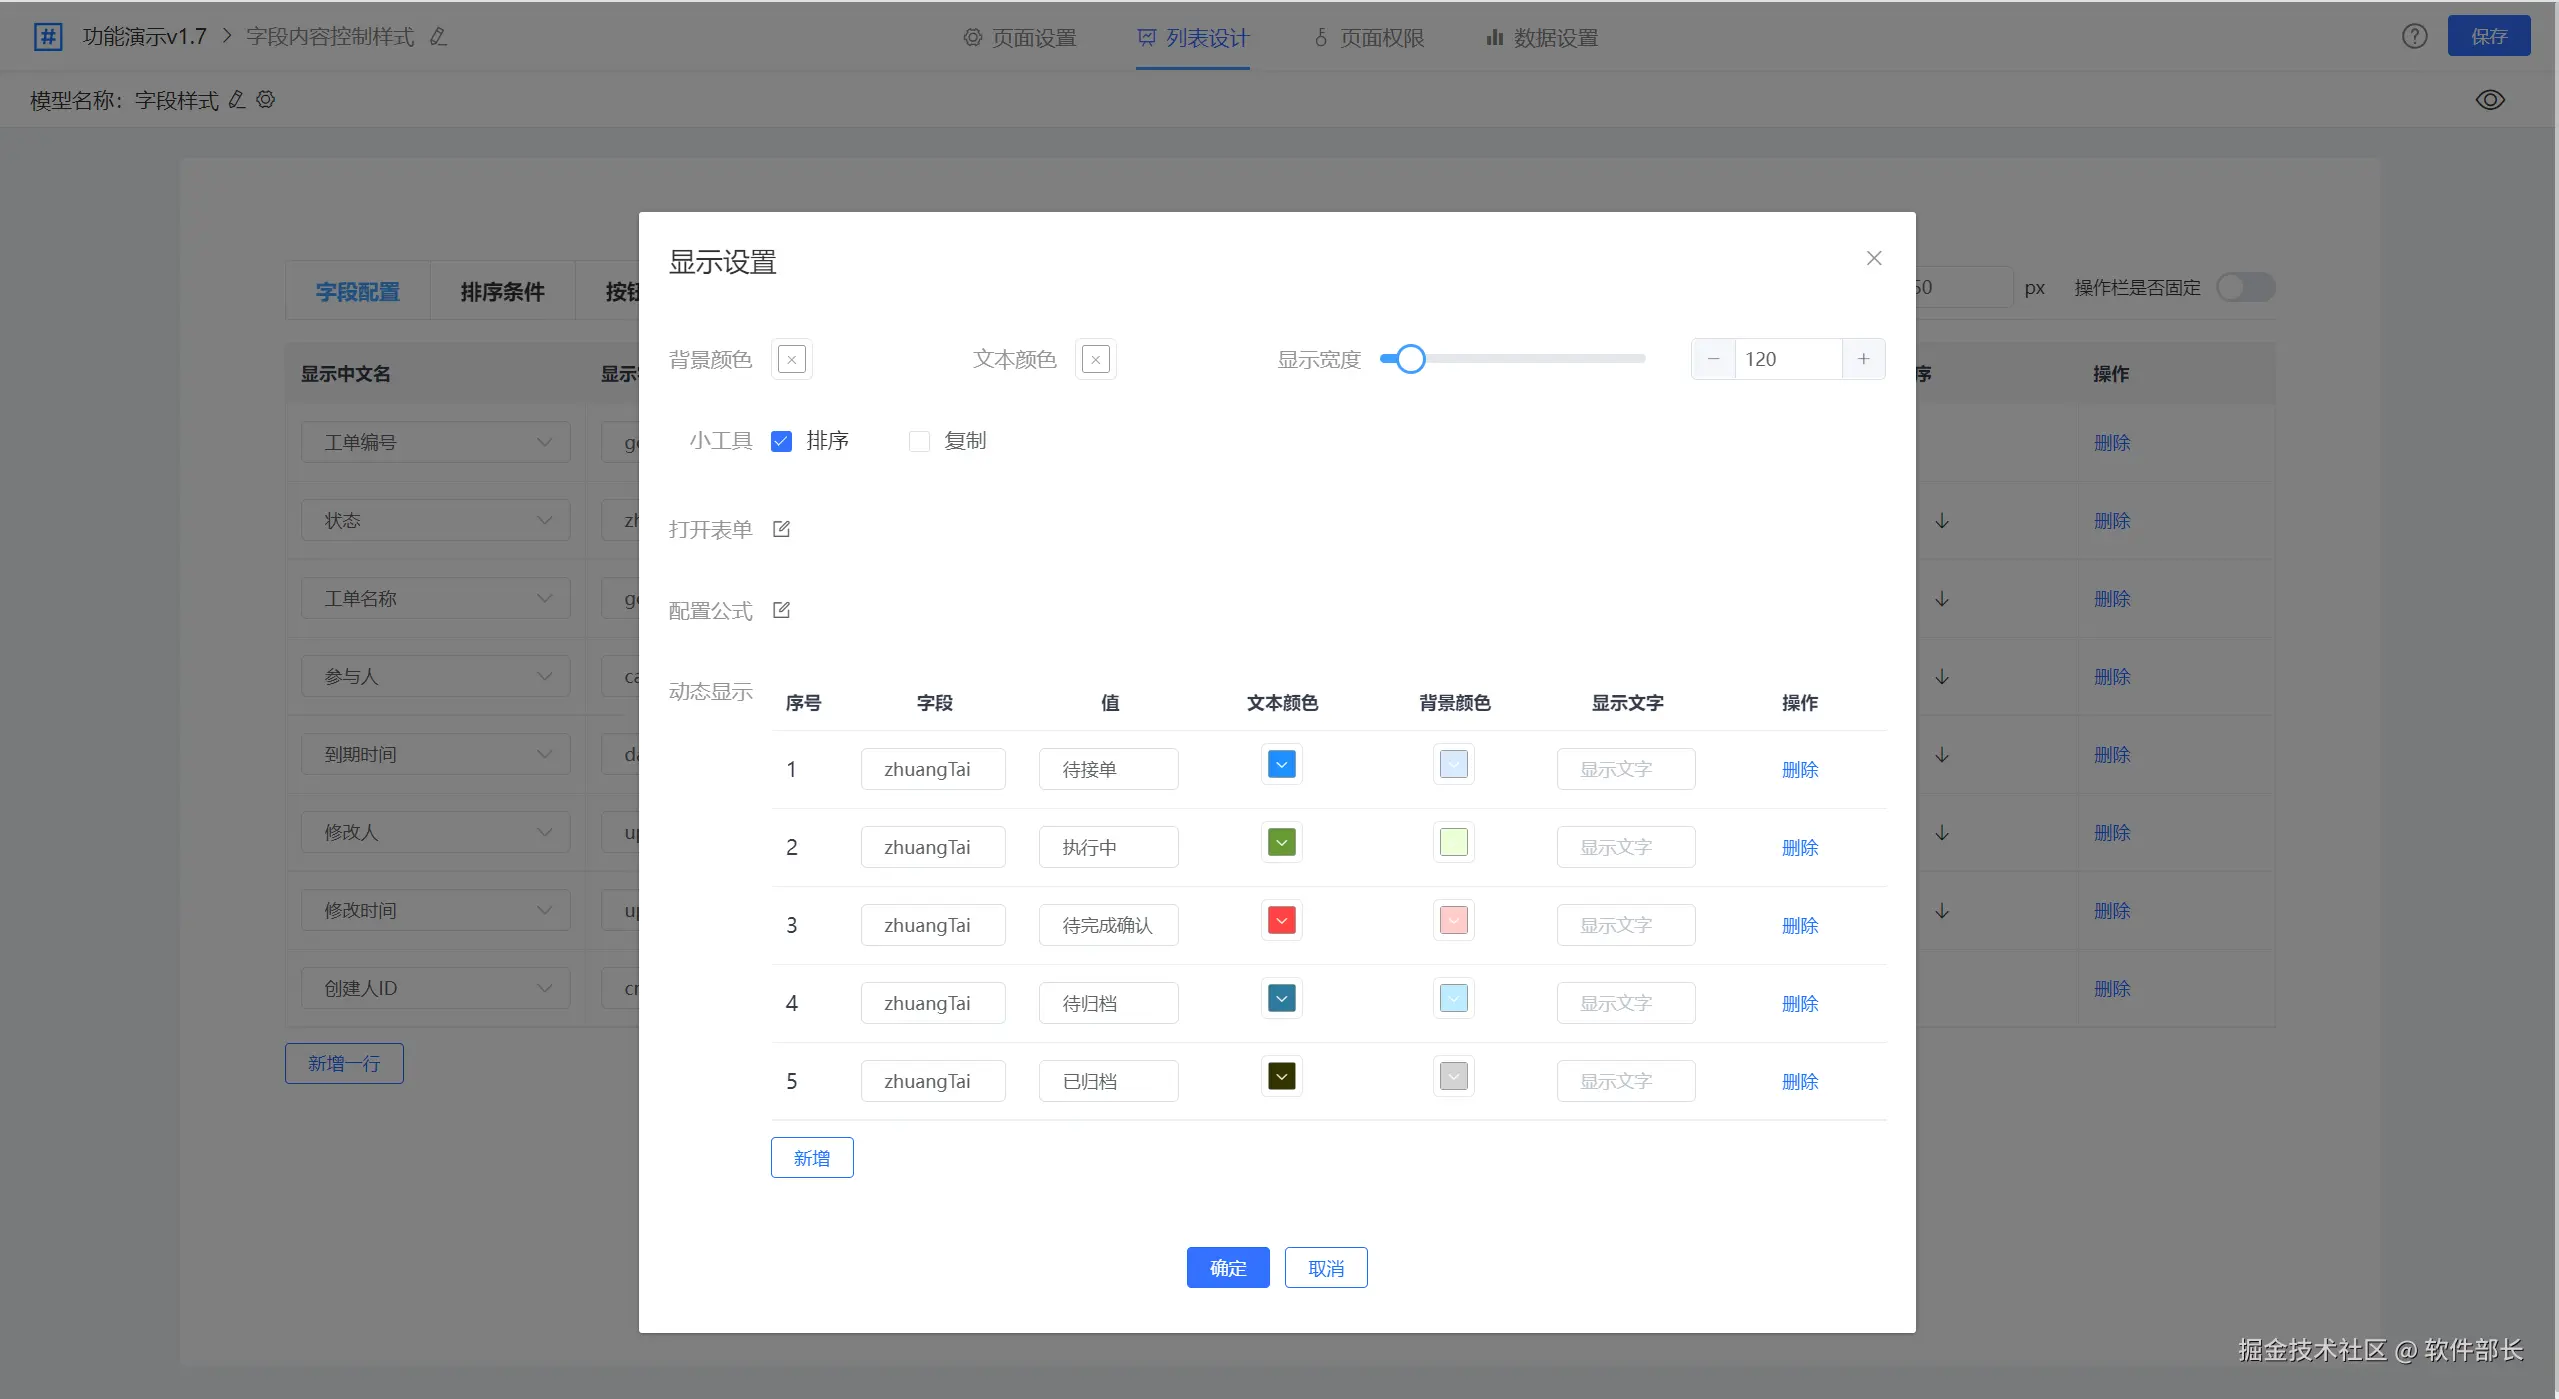Viewport: 2559px width, 1399px height.
Task: Switch to the 页面权限 tab
Action: 1368,38
